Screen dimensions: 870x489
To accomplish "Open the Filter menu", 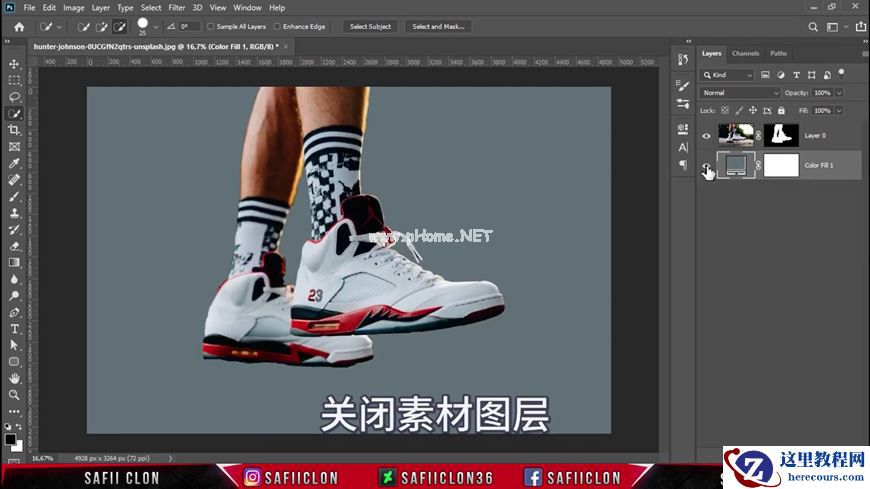I will [176, 8].
